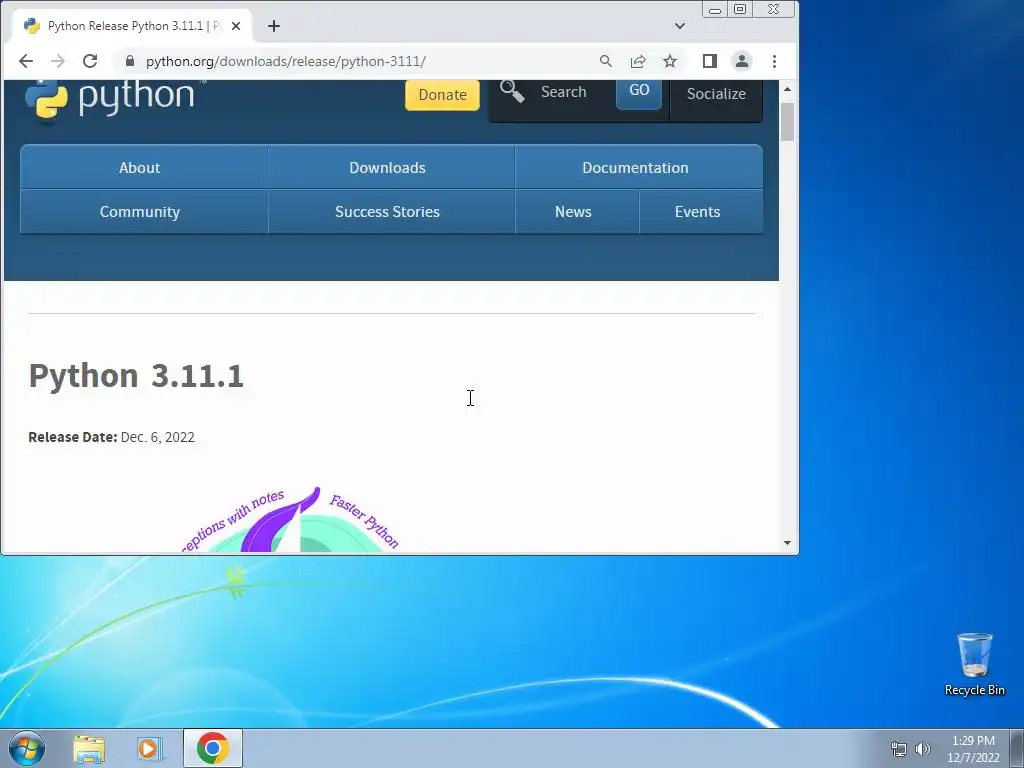
Task: Click the Python logo
Action: click(x=110, y=99)
